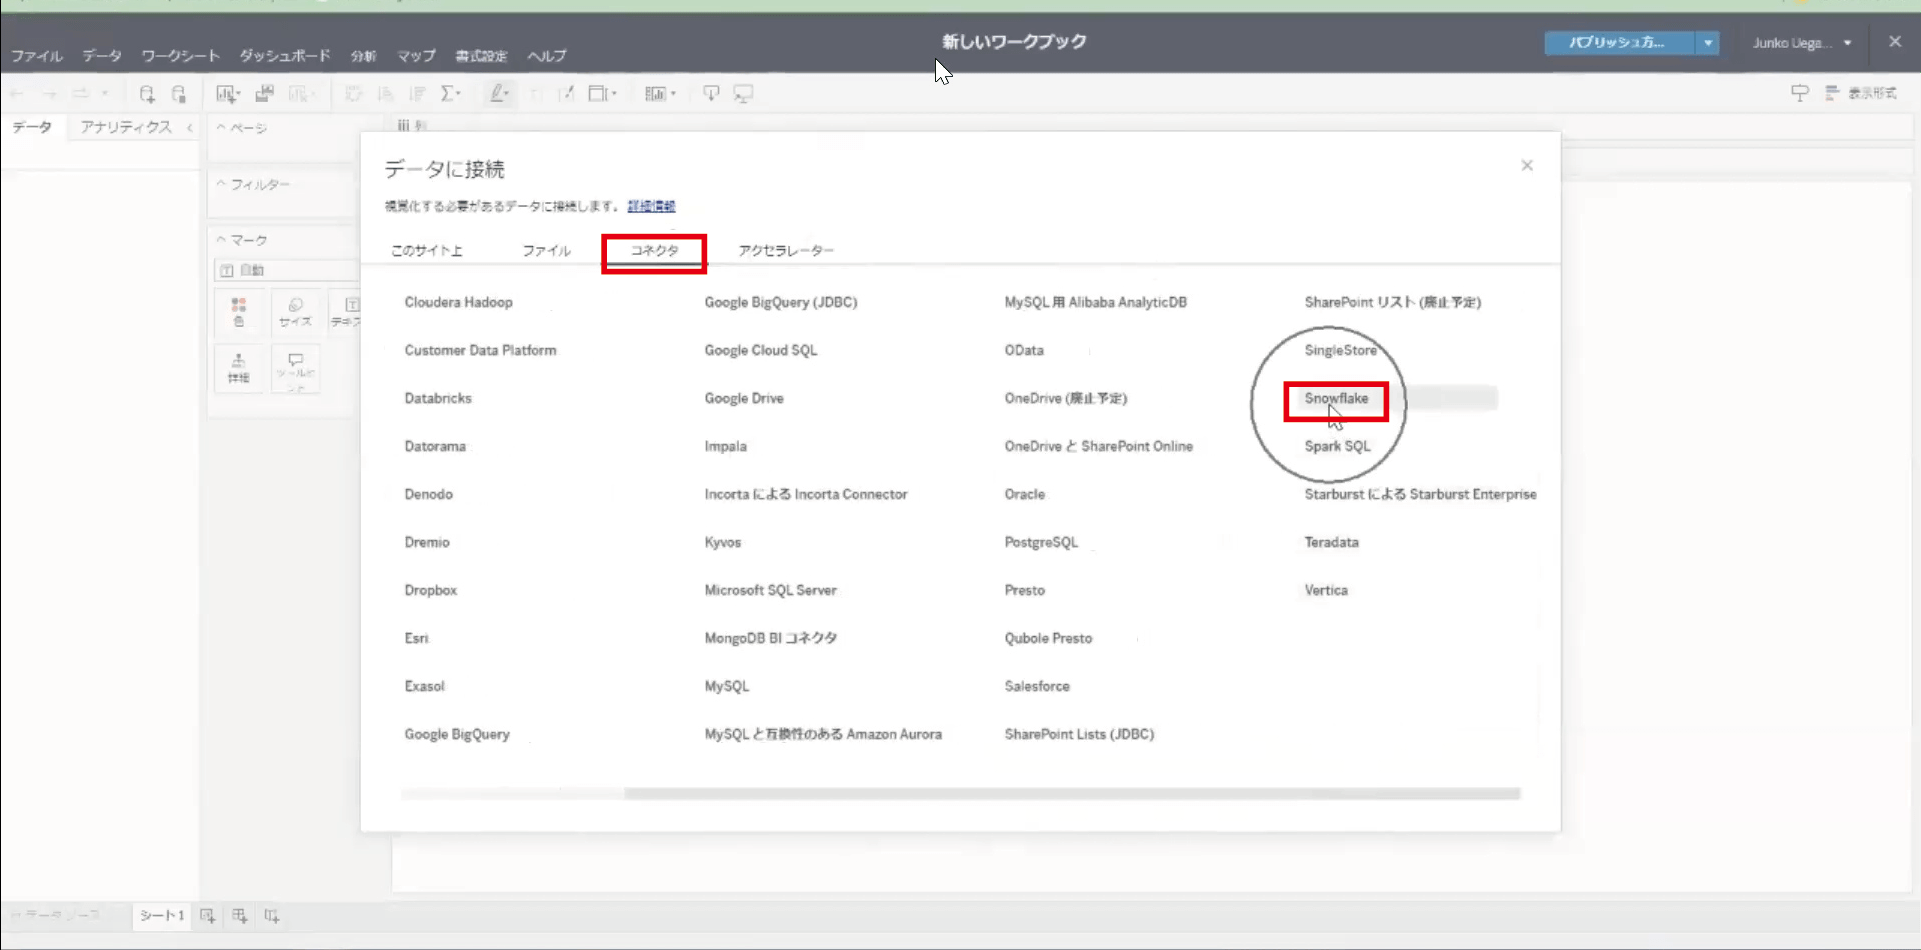Screen dimensions: 1921x950
Task: Switch to the コネクタ tab
Action: coord(654,251)
